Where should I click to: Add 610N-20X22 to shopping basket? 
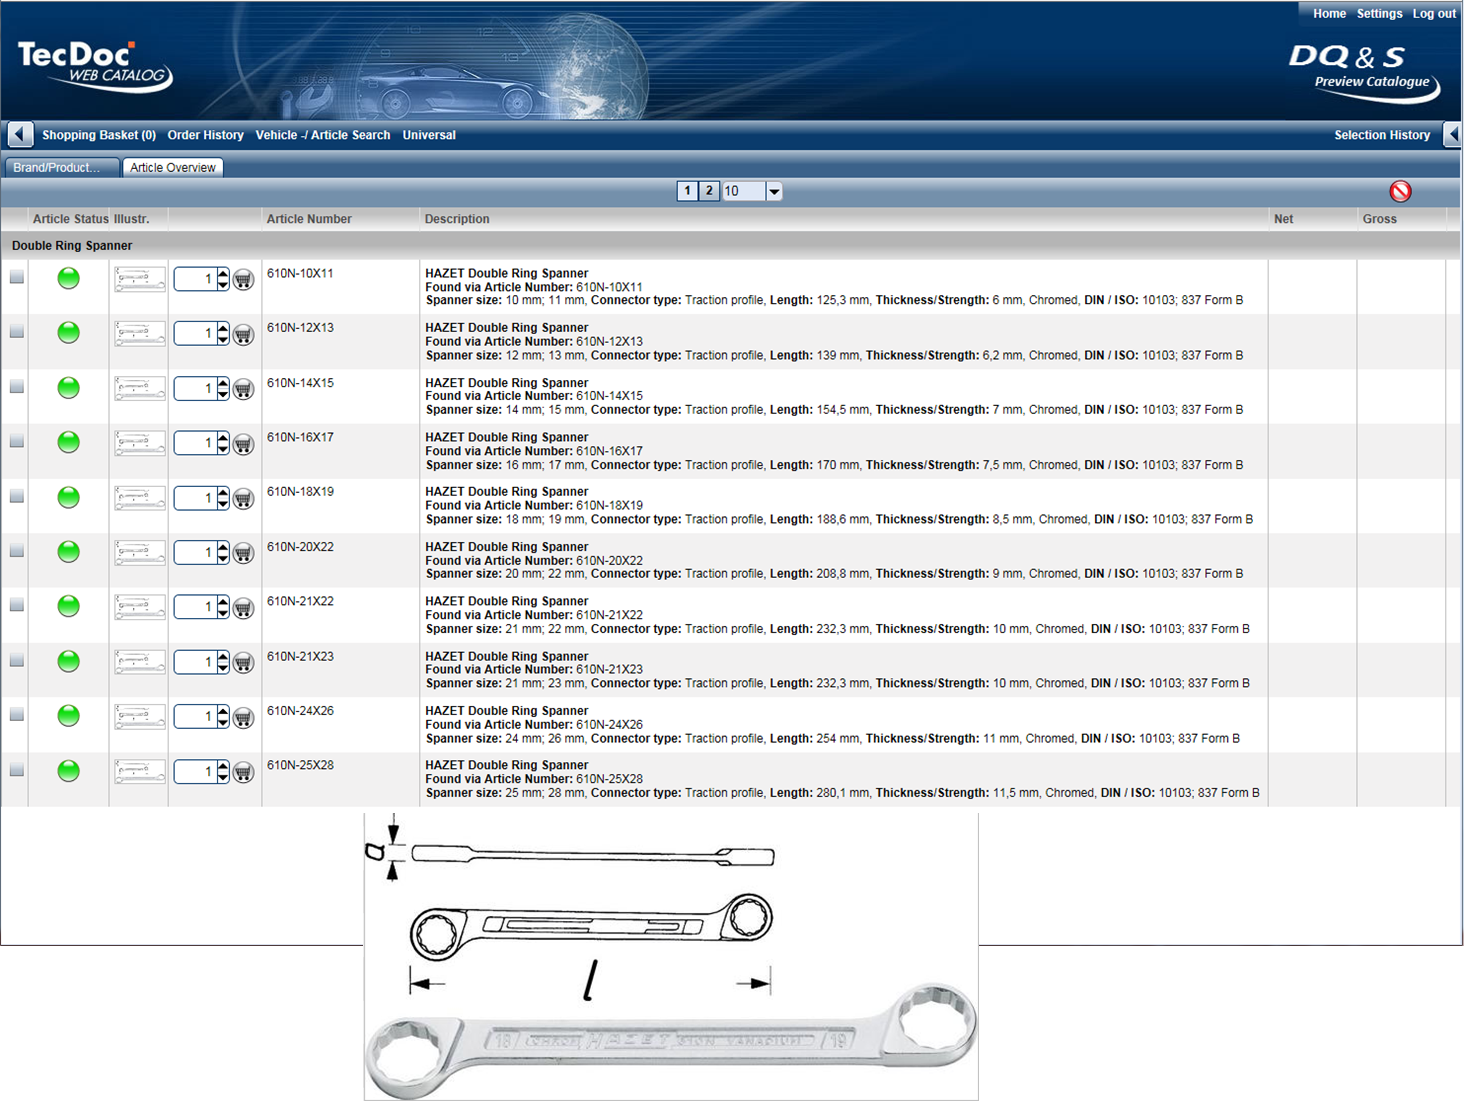(x=243, y=553)
